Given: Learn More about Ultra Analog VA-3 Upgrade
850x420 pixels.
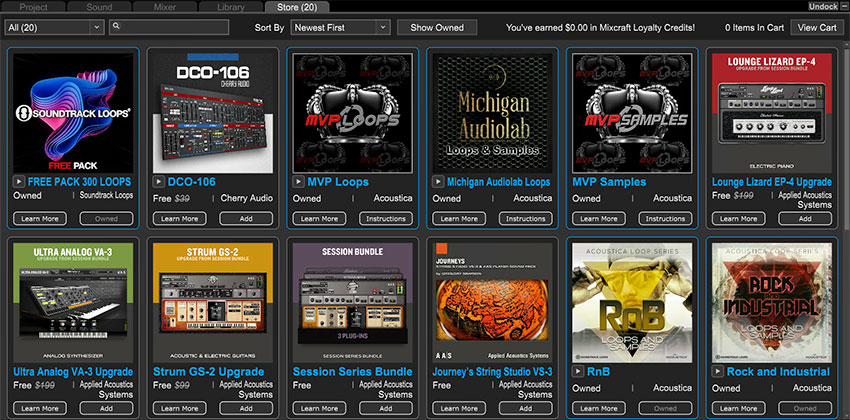Looking at the screenshot, I should (x=40, y=408).
